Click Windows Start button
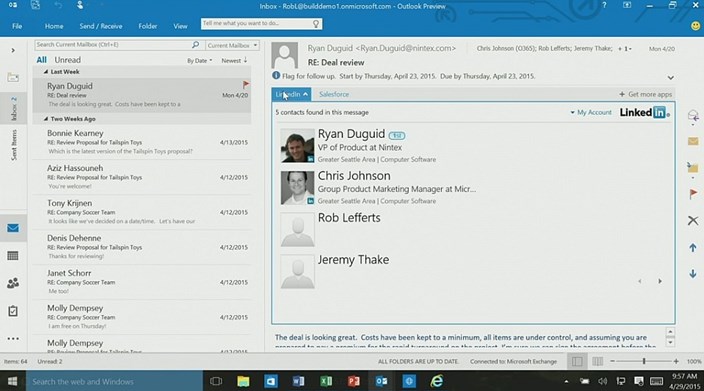Viewport: 704px width, 391px height. tap(13, 381)
